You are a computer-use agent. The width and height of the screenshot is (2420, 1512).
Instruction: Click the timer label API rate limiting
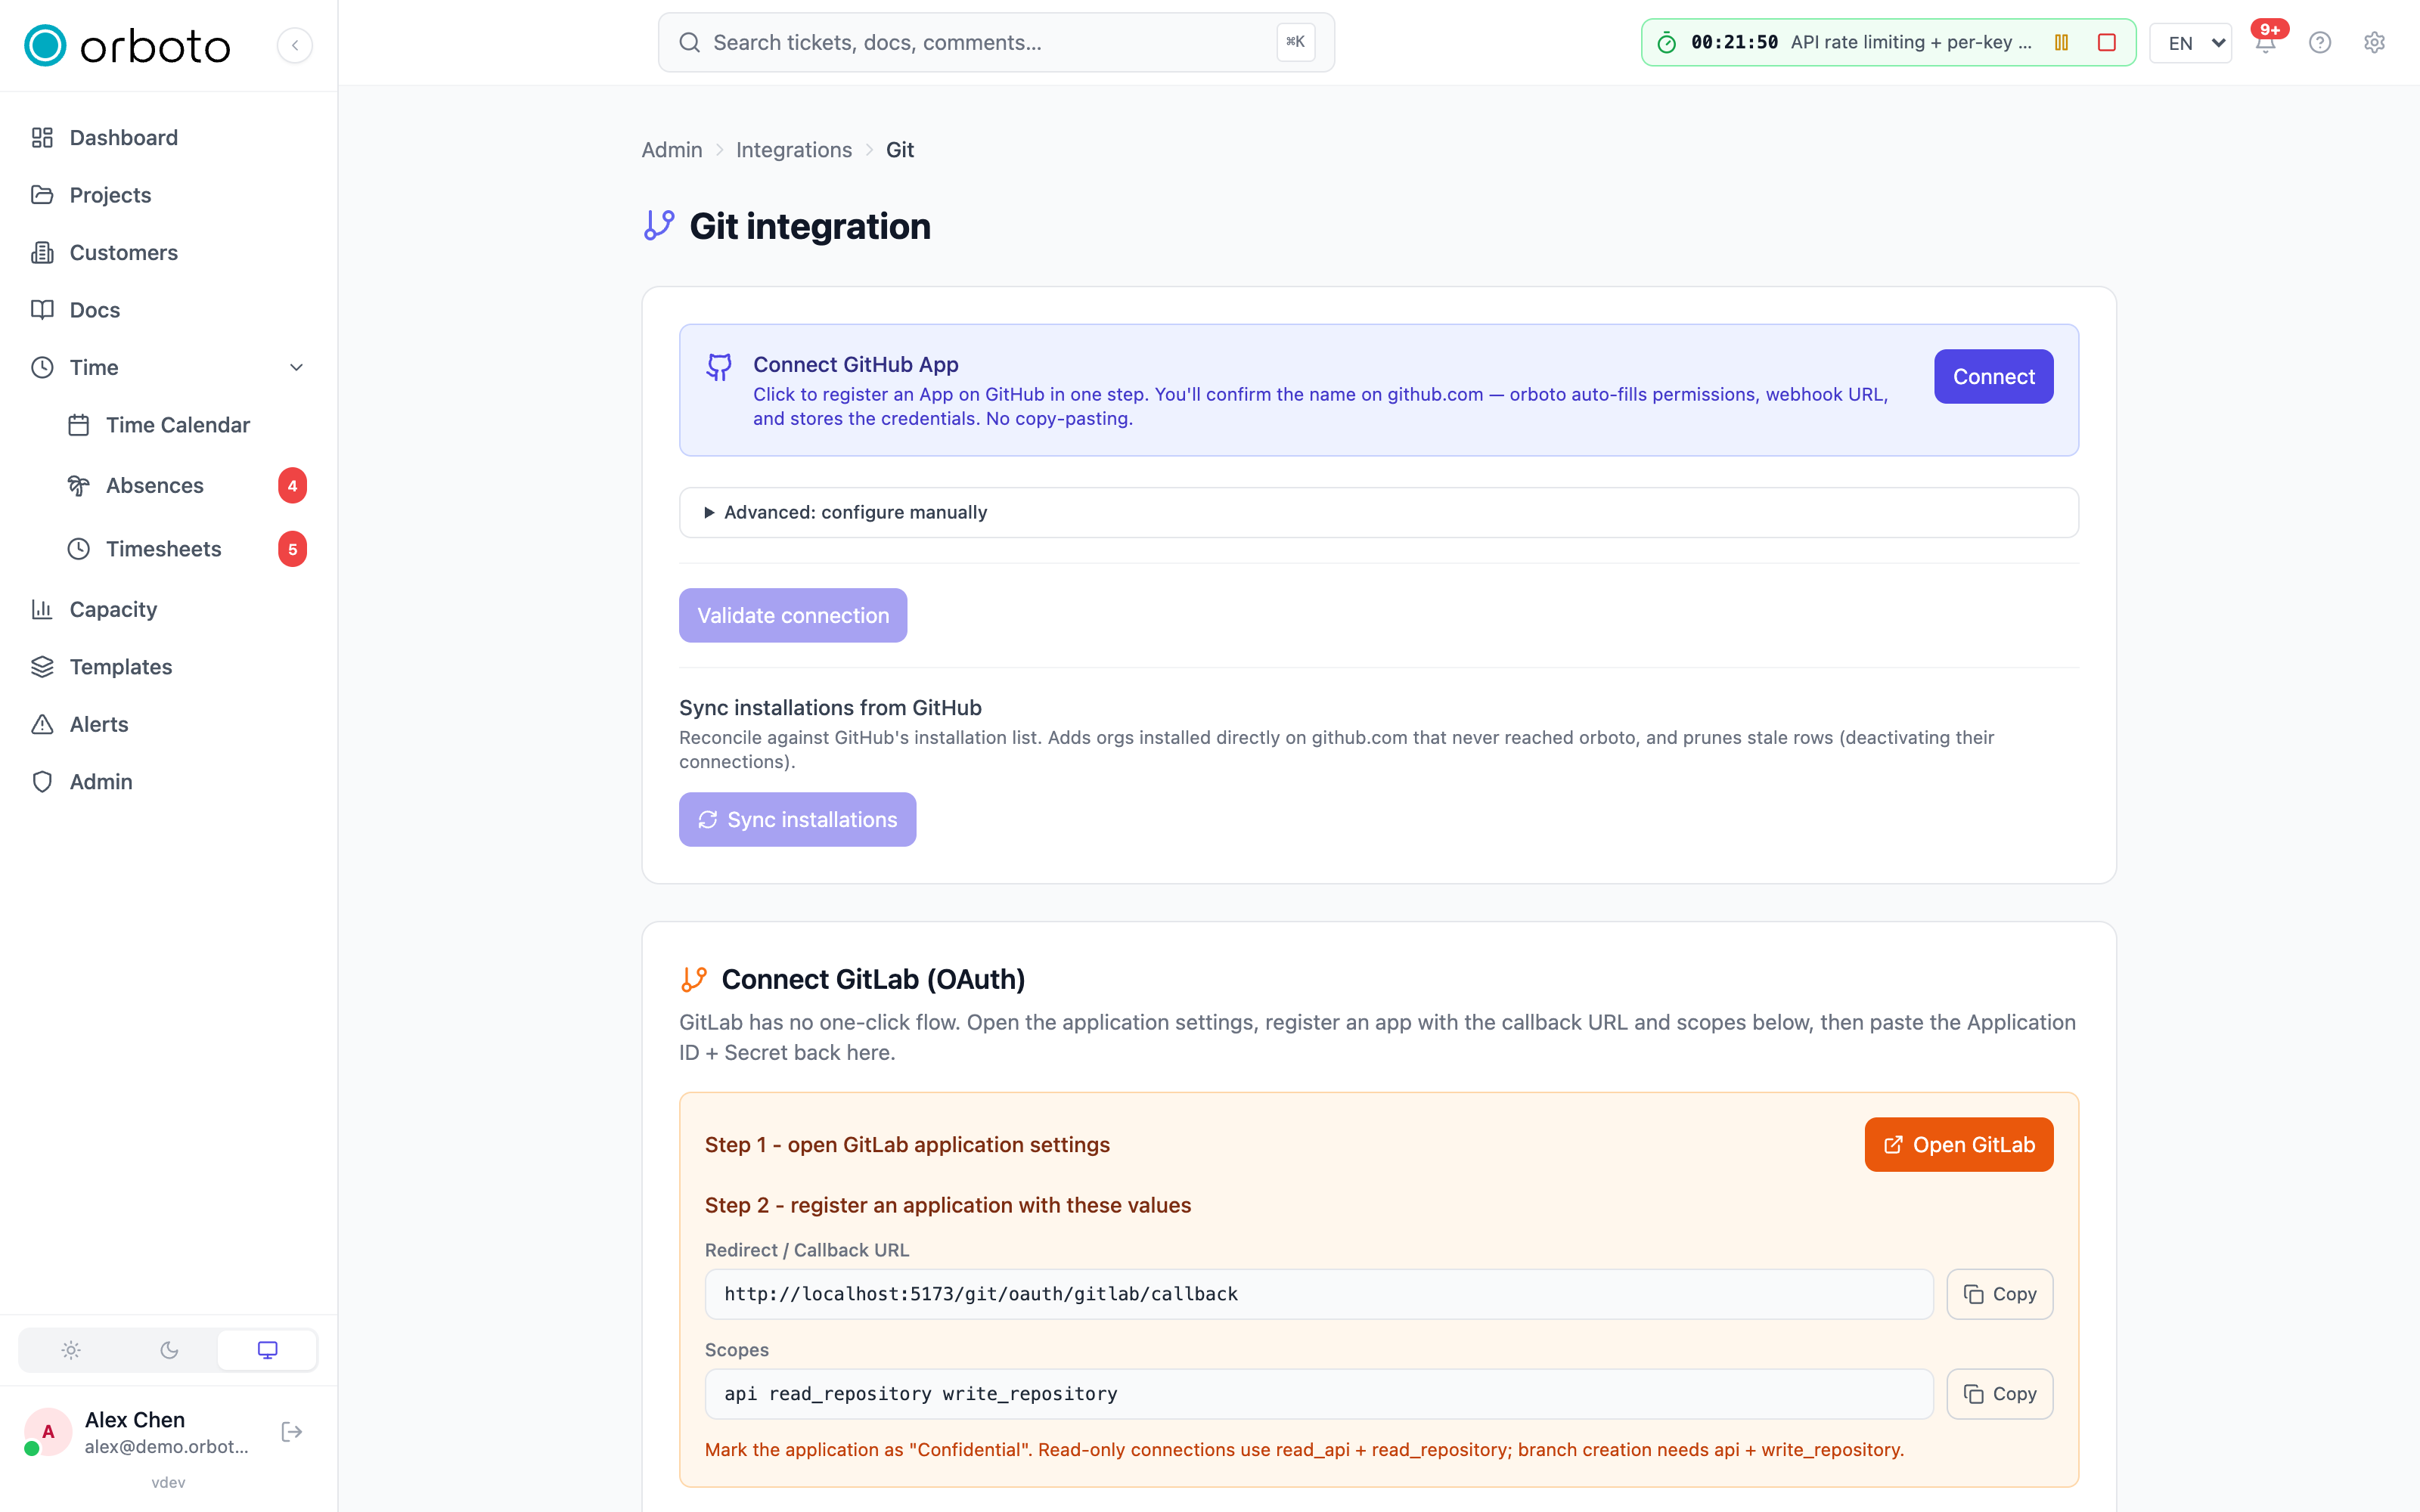[x=1911, y=42]
